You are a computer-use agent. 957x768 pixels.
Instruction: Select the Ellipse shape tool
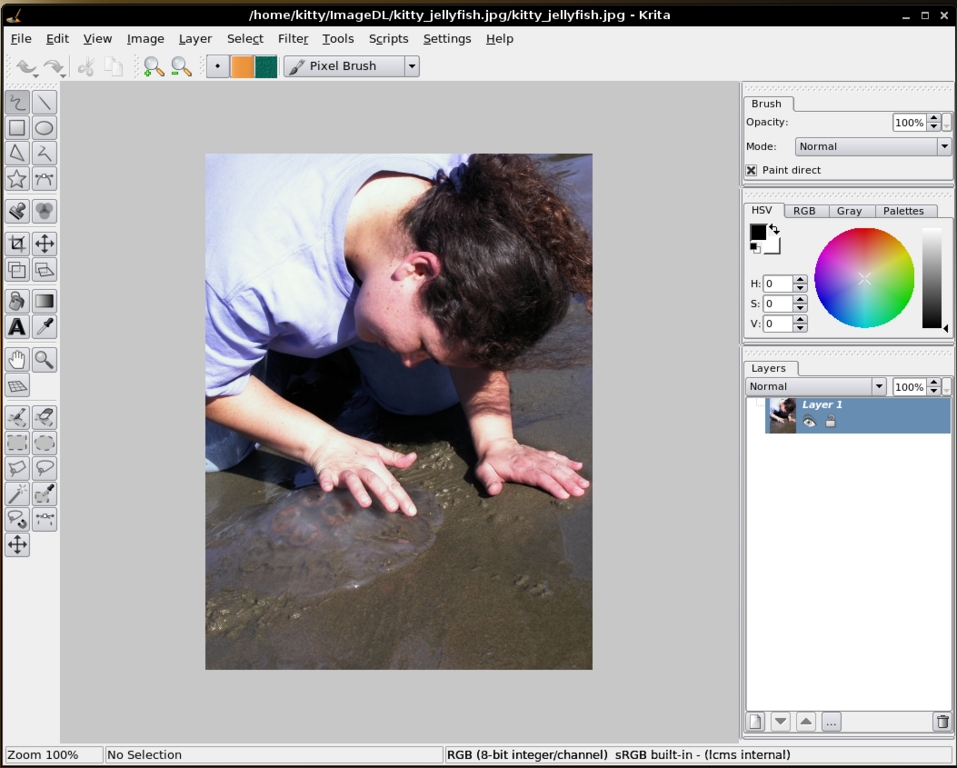pos(44,128)
